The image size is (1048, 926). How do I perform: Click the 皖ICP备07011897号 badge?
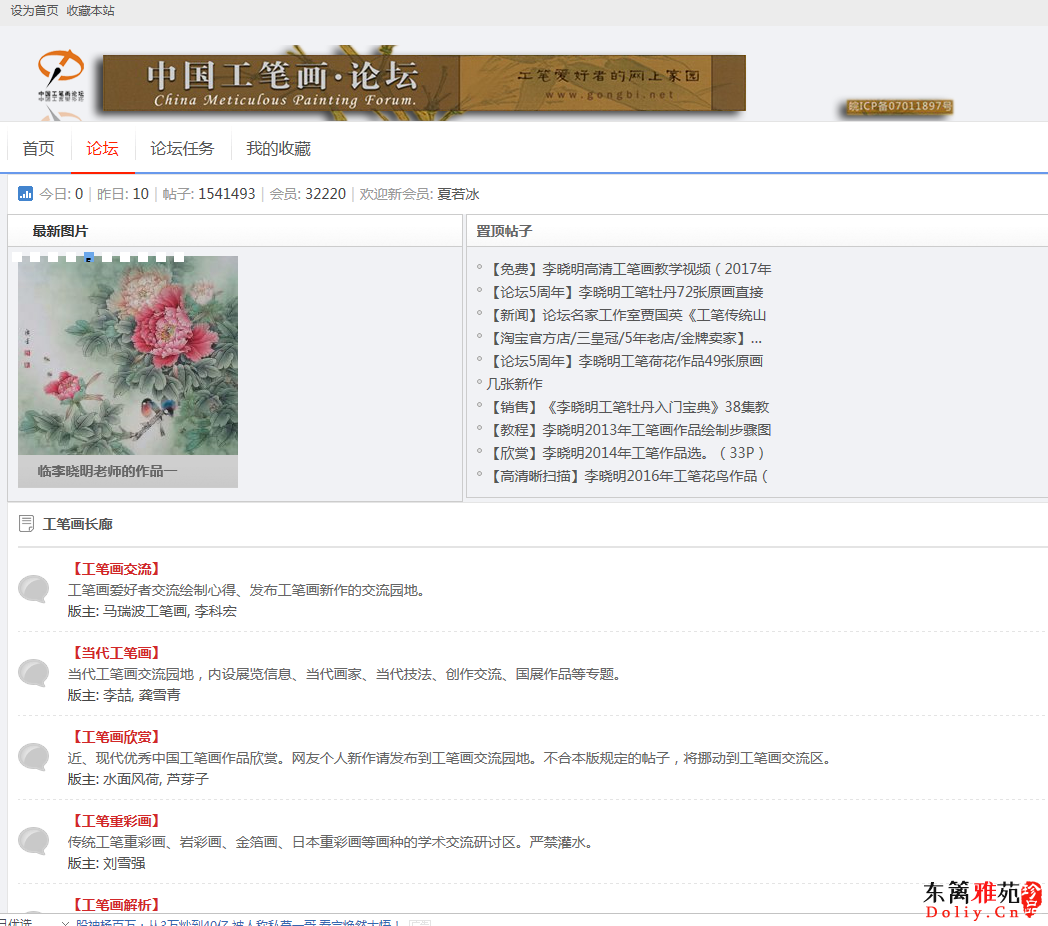900,106
